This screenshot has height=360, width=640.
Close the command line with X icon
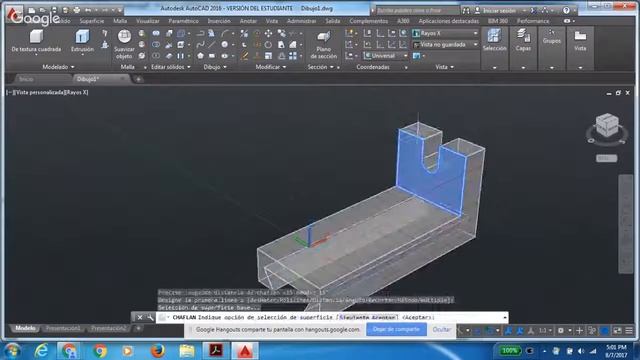click(140, 317)
